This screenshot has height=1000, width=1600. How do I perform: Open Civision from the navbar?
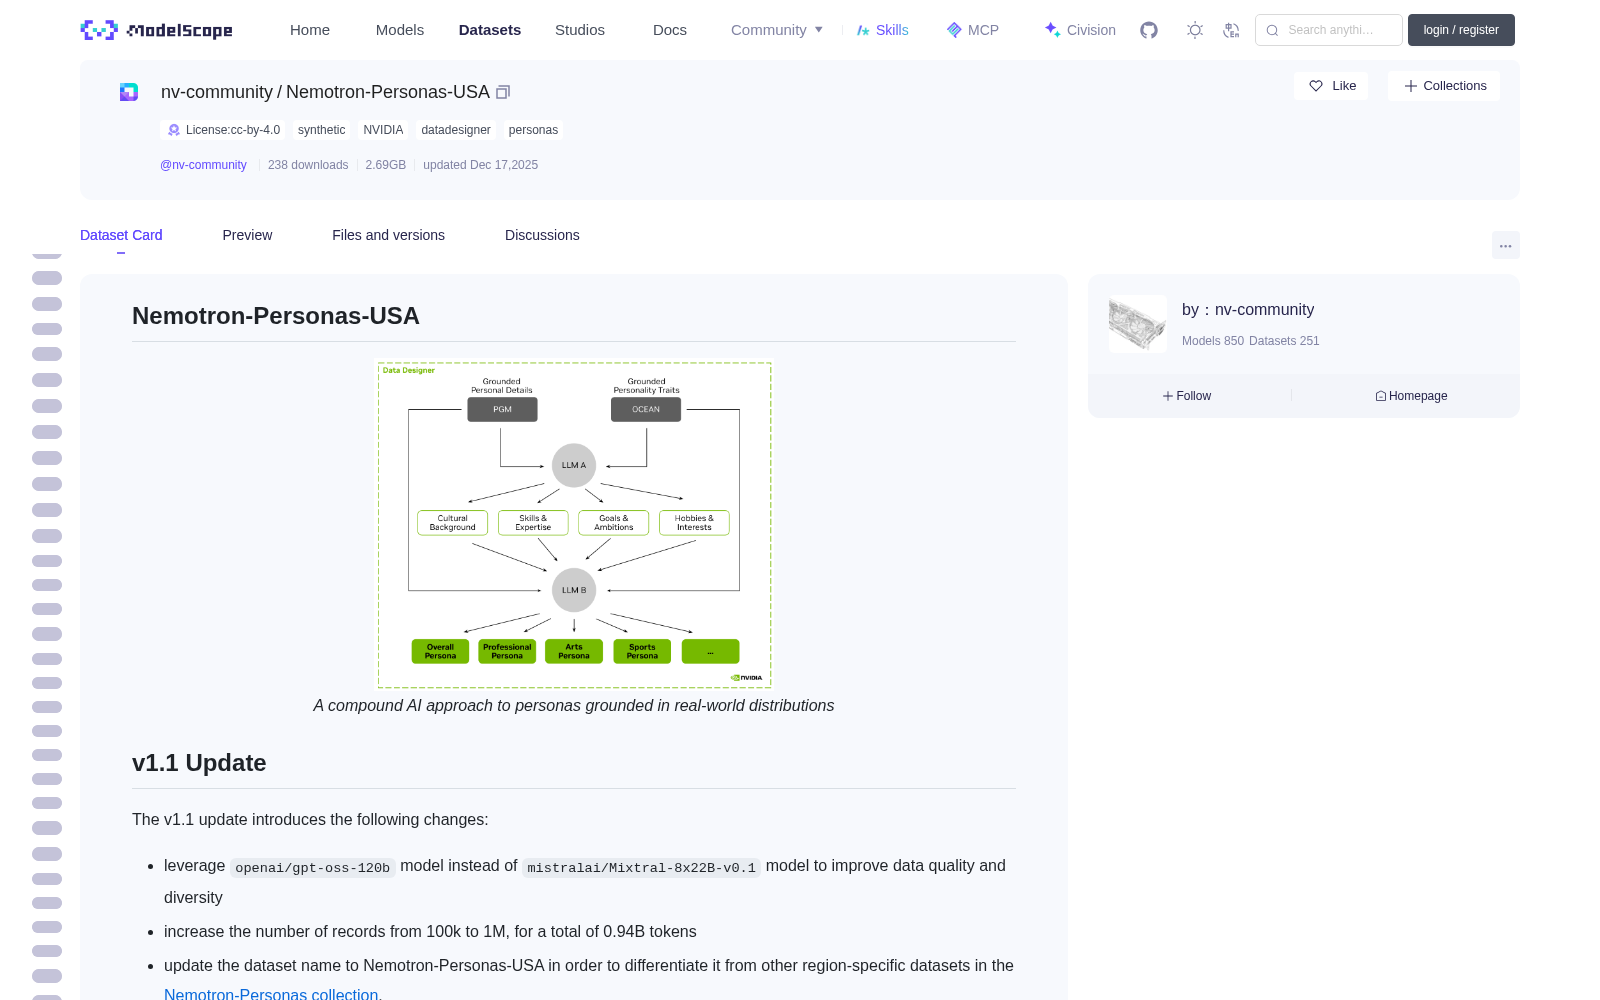point(1080,30)
